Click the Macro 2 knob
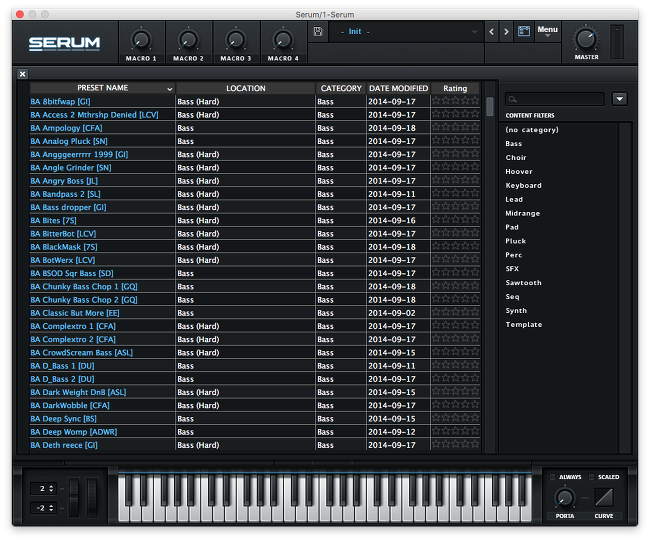This screenshot has width=650, height=541. [188, 40]
